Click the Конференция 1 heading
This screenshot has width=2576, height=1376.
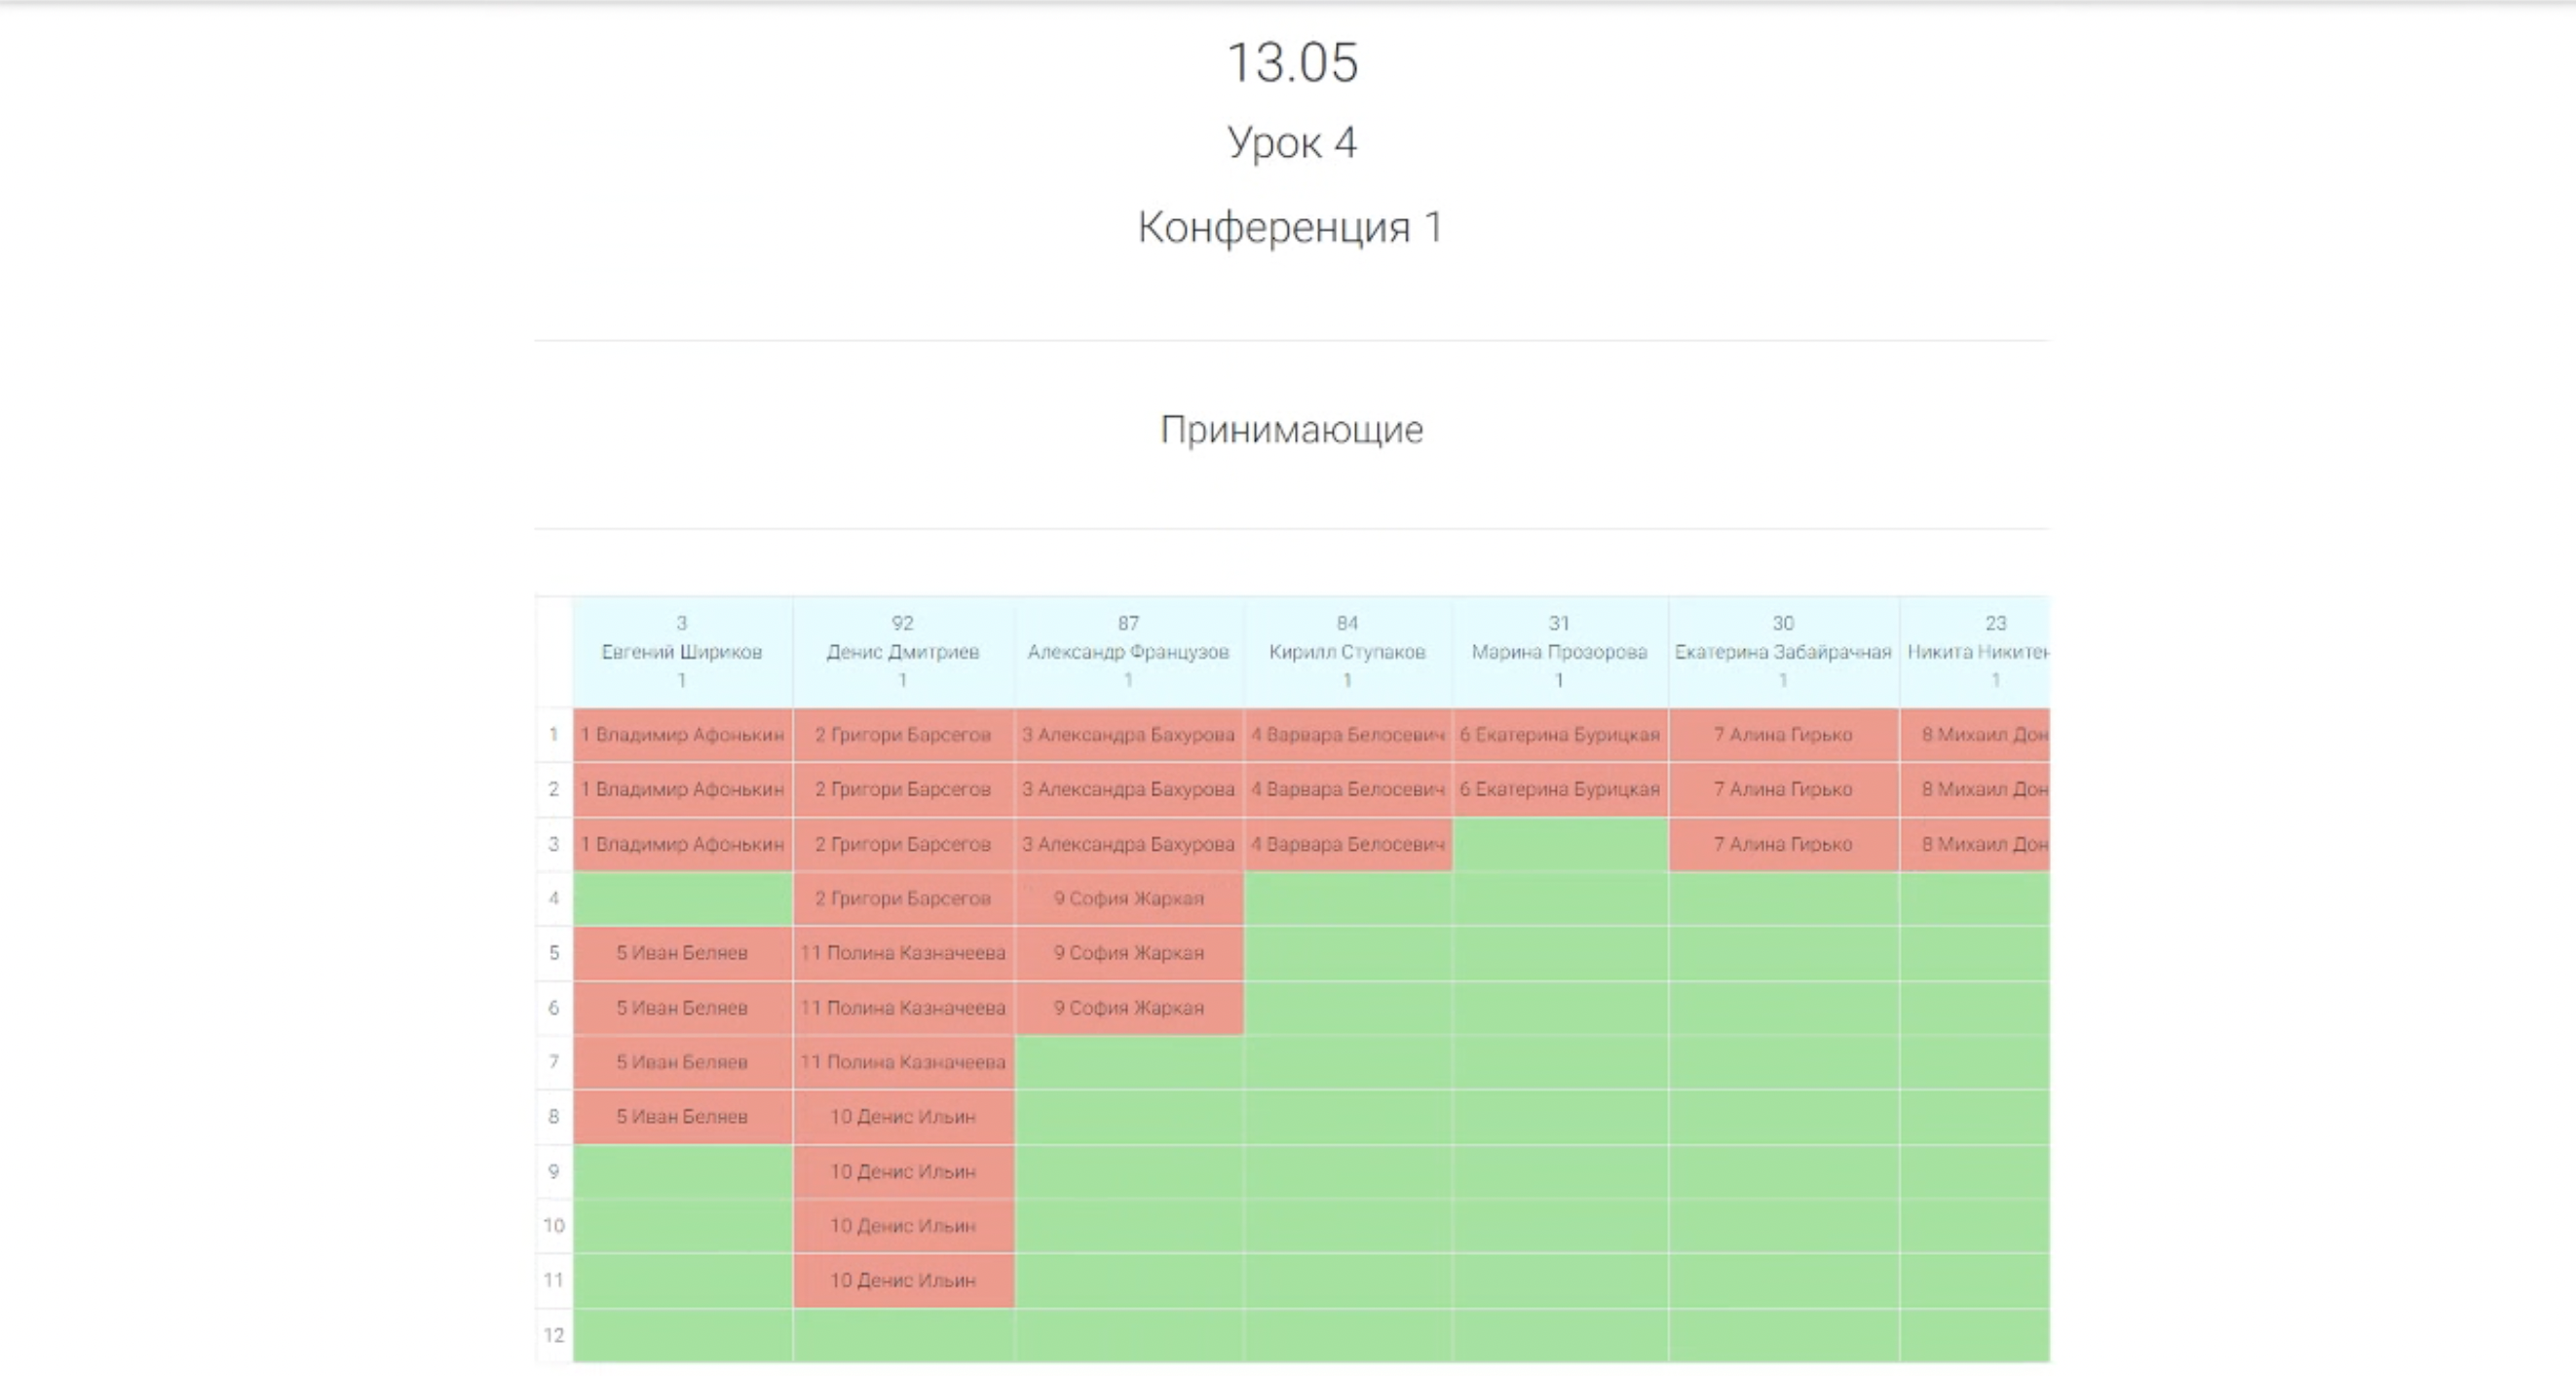pos(1290,227)
